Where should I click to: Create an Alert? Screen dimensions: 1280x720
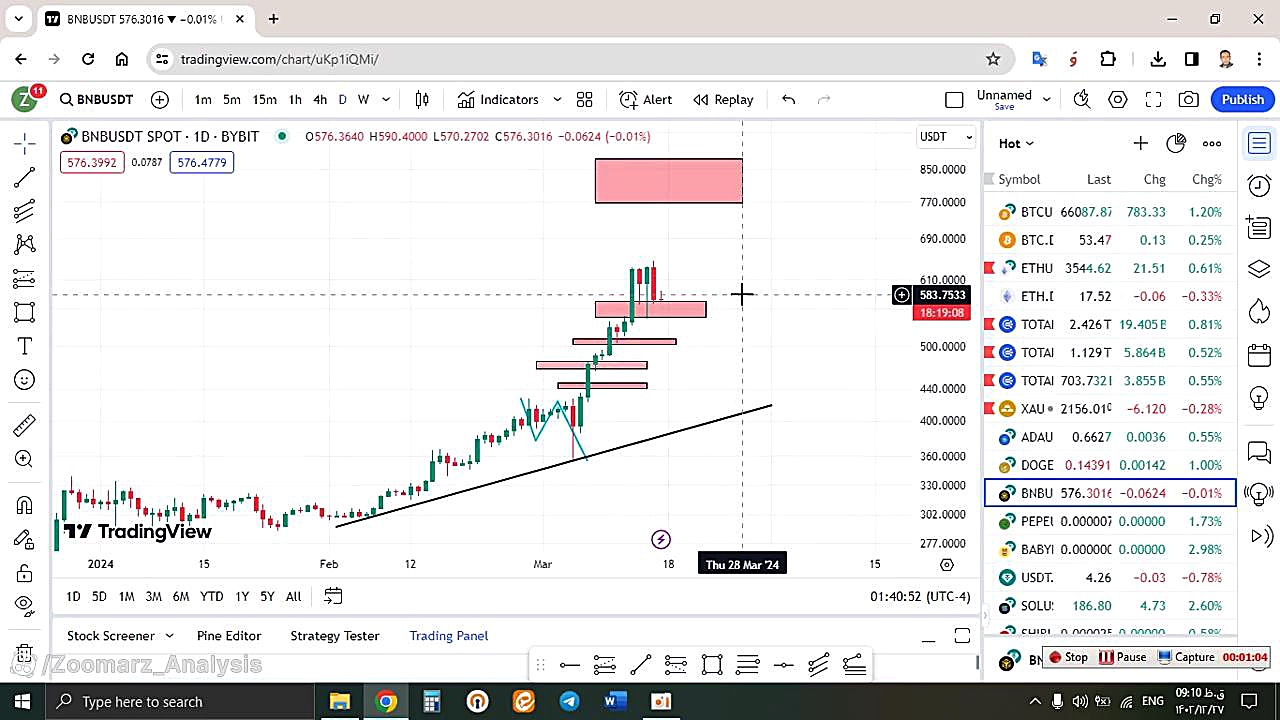[646, 99]
